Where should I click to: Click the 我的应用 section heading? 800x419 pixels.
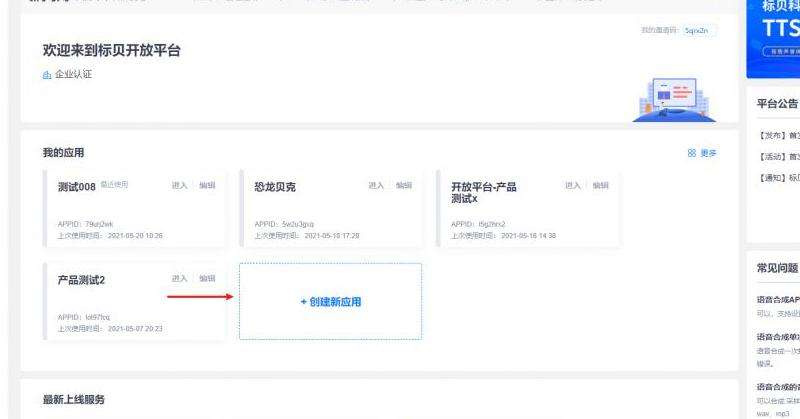pyautogui.click(x=63, y=153)
